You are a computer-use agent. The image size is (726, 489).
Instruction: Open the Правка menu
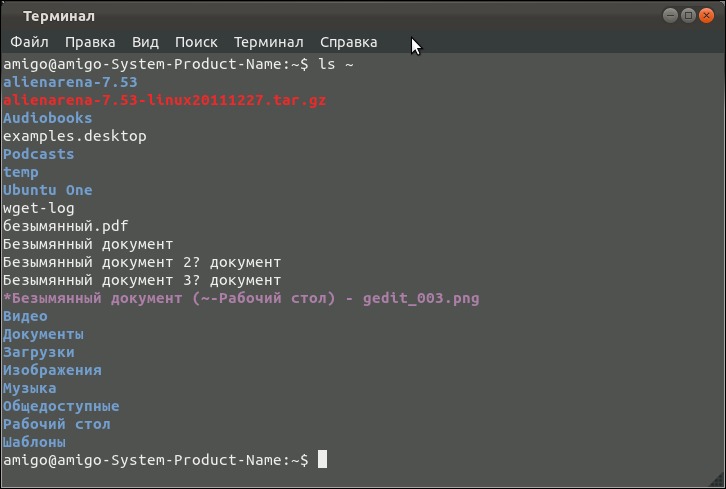[x=90, y=42]
